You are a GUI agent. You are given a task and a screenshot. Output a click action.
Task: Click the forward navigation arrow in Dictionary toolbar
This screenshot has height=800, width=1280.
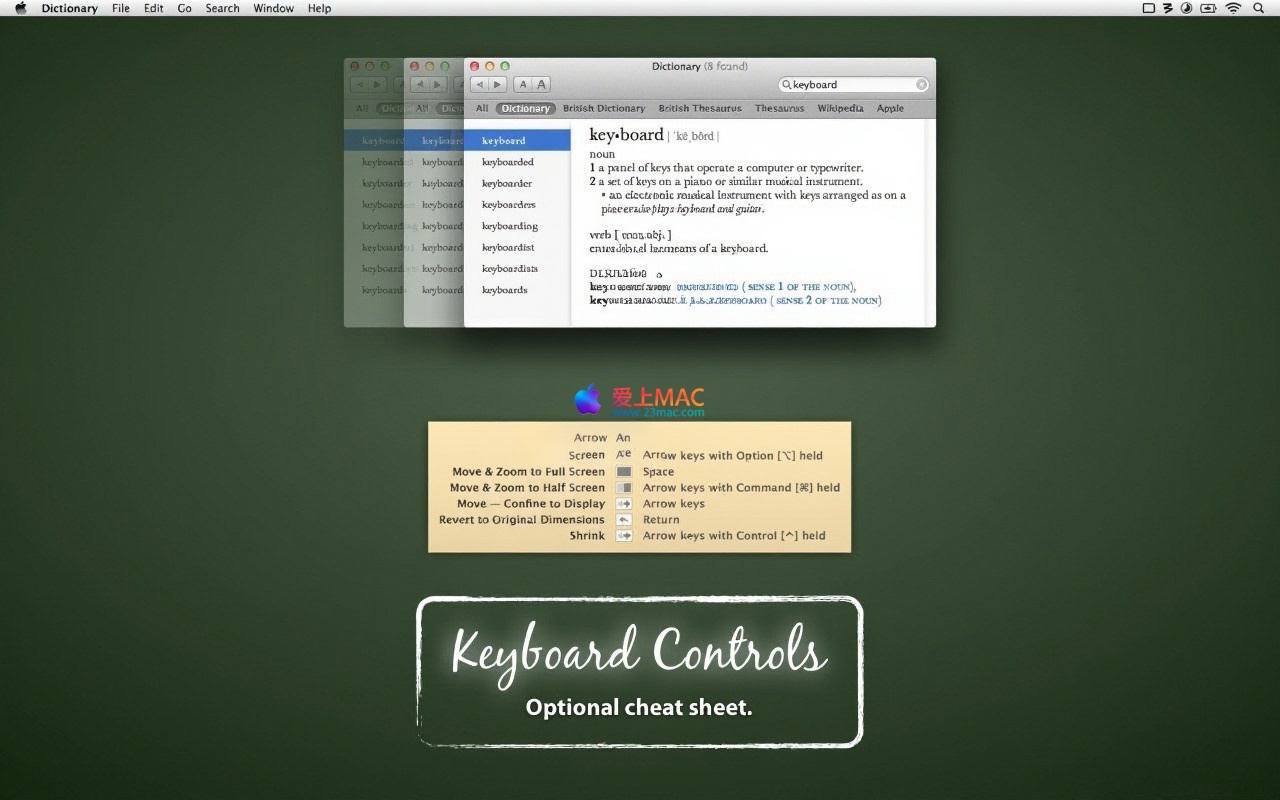pyautogui.click(x=497, y=85)
